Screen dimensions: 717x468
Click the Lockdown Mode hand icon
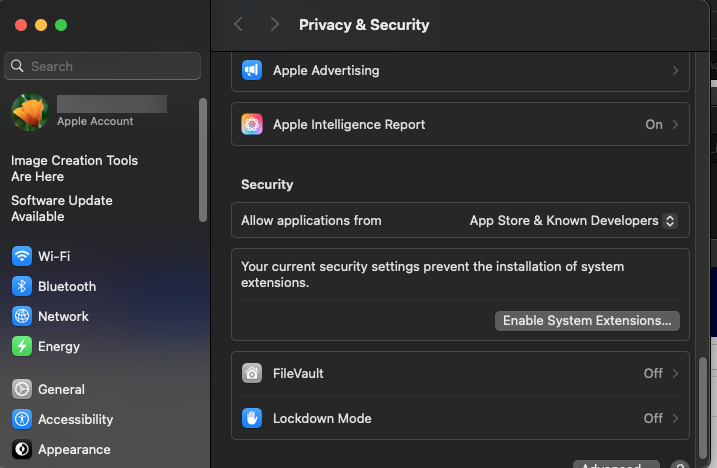point(252,418)
